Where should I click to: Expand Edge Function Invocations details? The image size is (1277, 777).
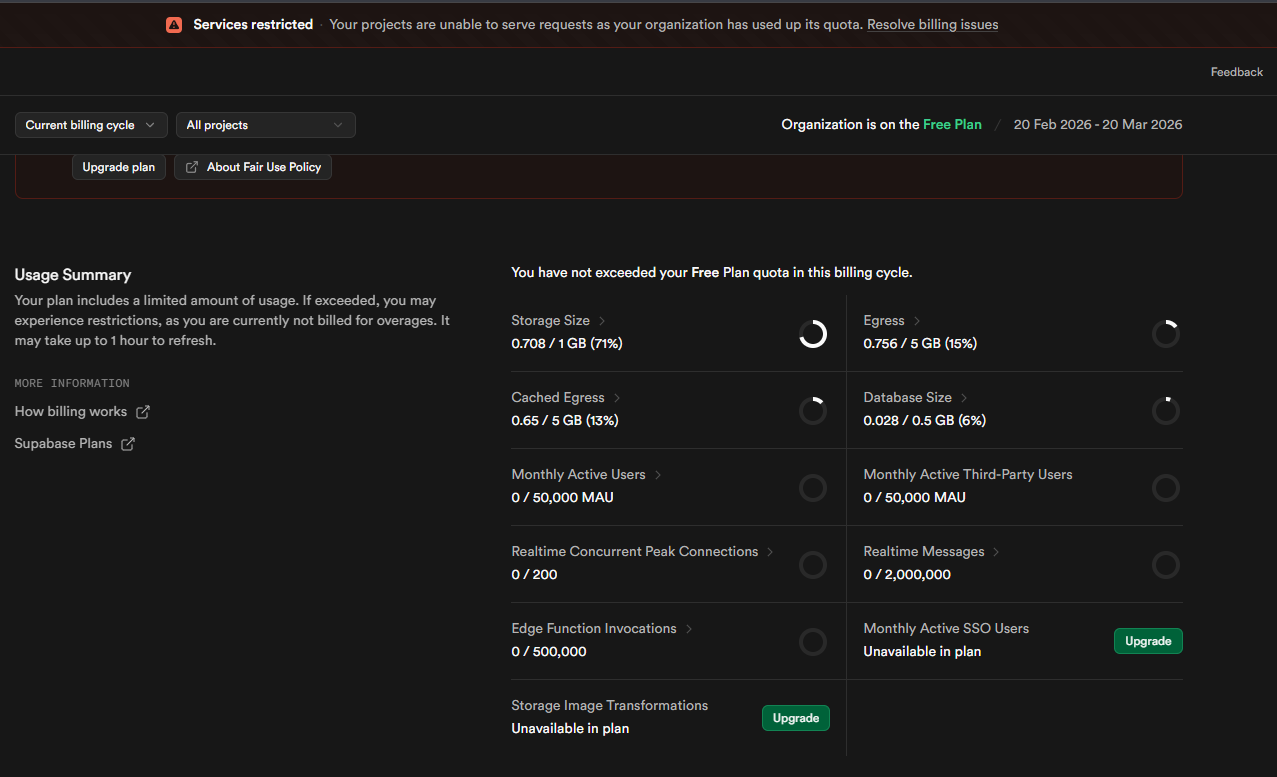[x=594, y=629]
